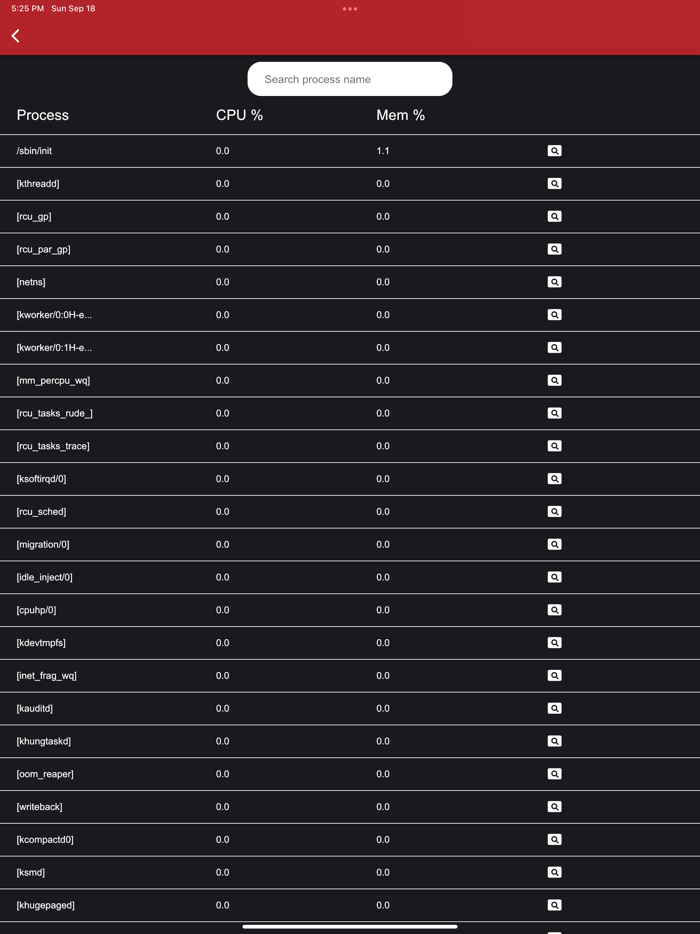This screenshot has height=934, width=700.
Task: Tap the back arrow icon
Action: pyautogui.click(x=16, y=36)
